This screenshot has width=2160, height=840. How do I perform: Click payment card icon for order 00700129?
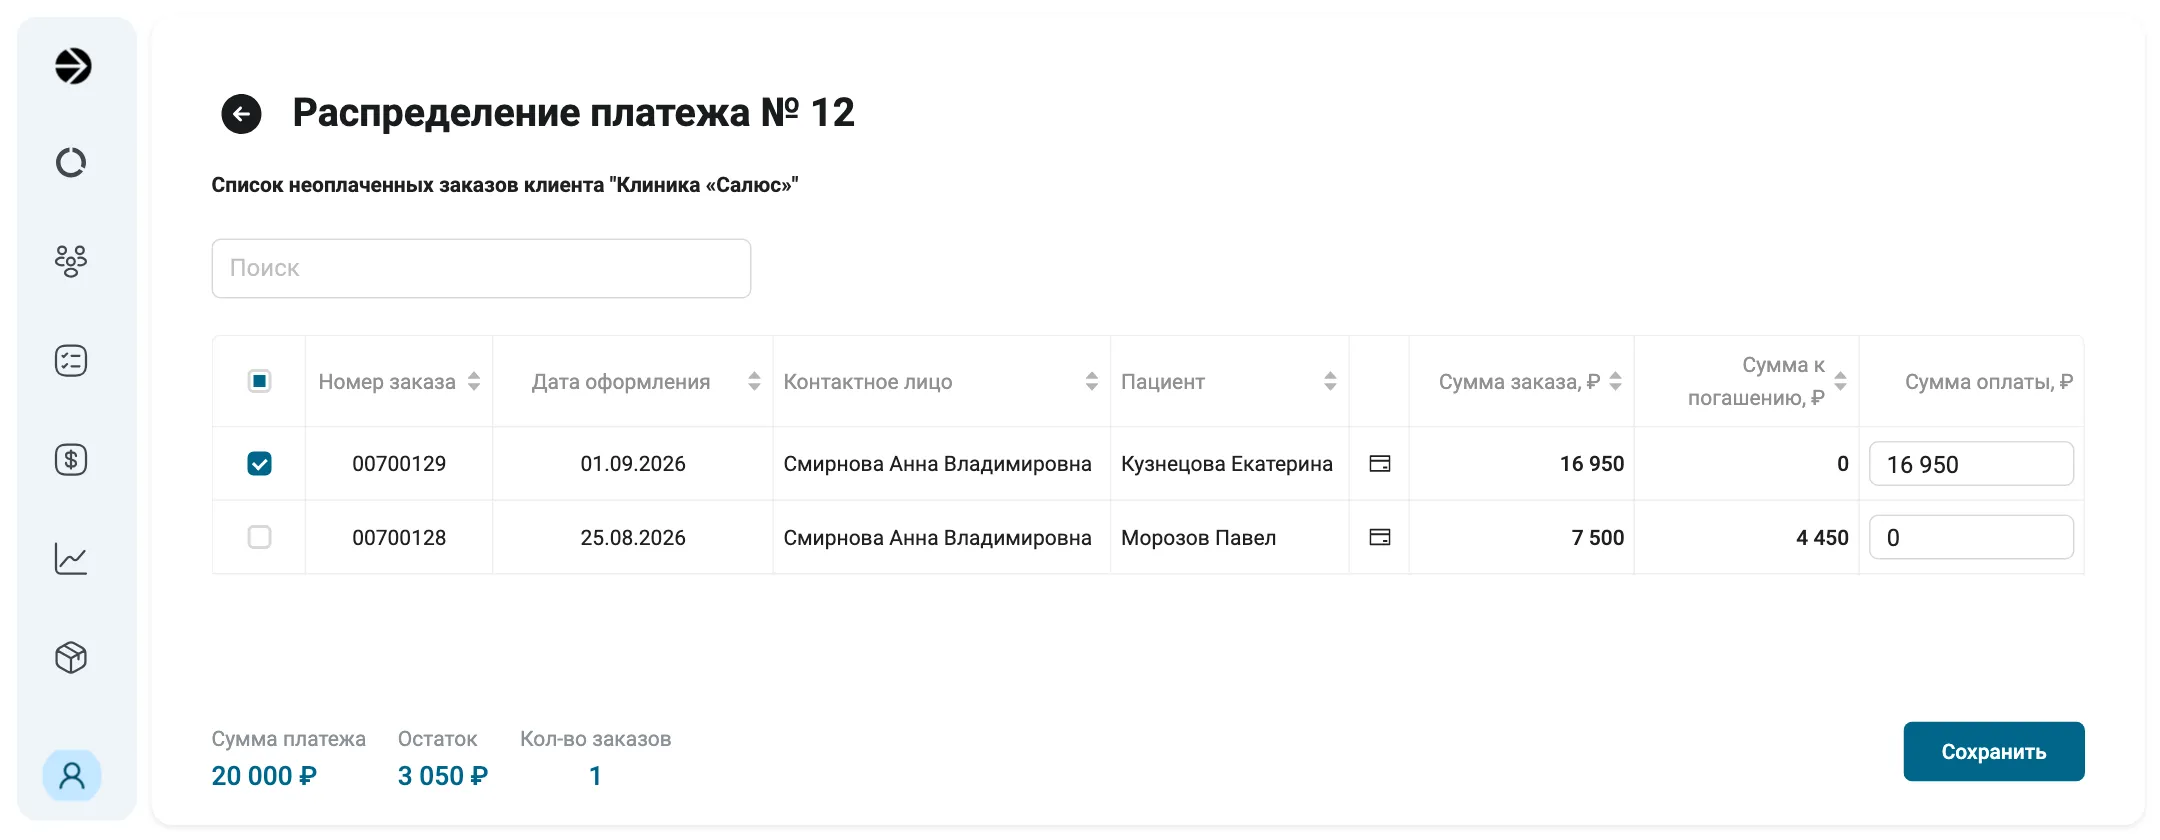click(x=1380, y=463)
